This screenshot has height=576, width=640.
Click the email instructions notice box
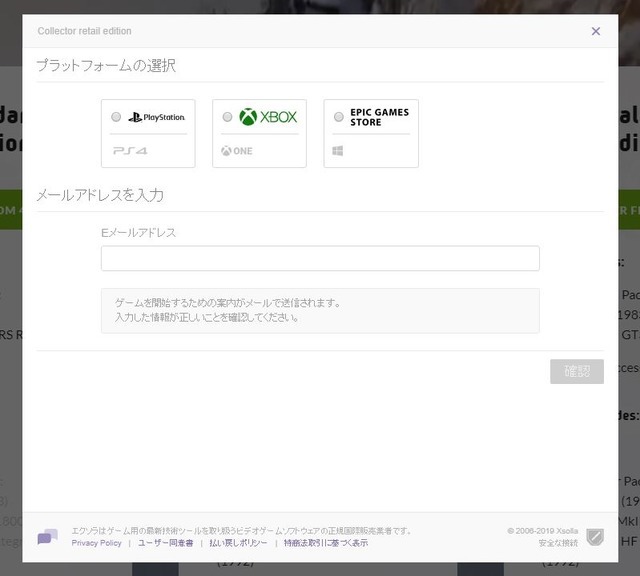pyautogui.click(x=320, y=311)
